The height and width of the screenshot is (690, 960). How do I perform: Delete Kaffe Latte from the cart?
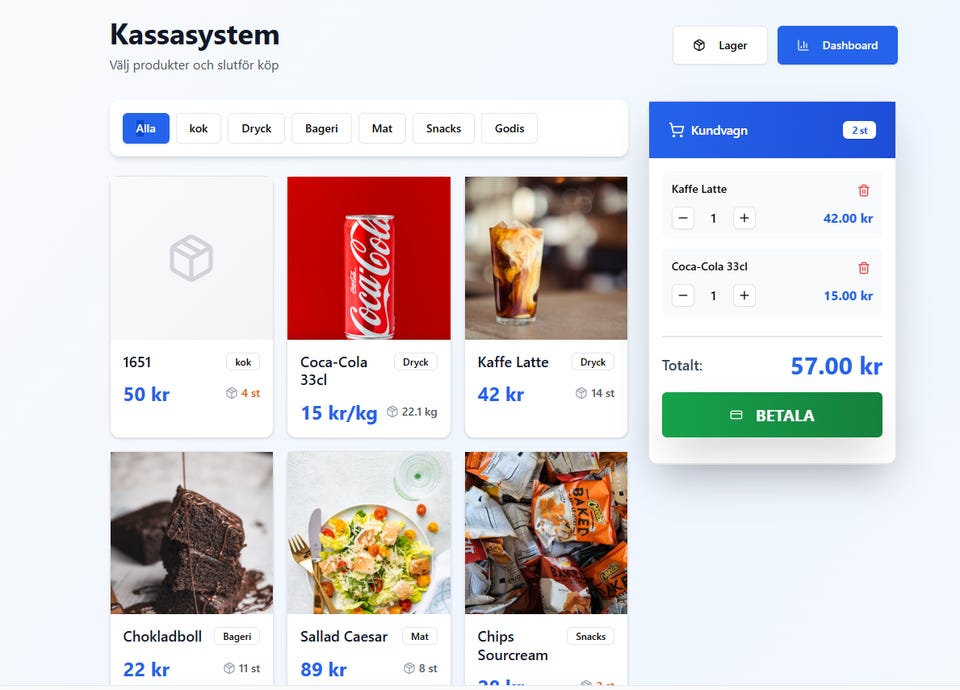[863, 190]
